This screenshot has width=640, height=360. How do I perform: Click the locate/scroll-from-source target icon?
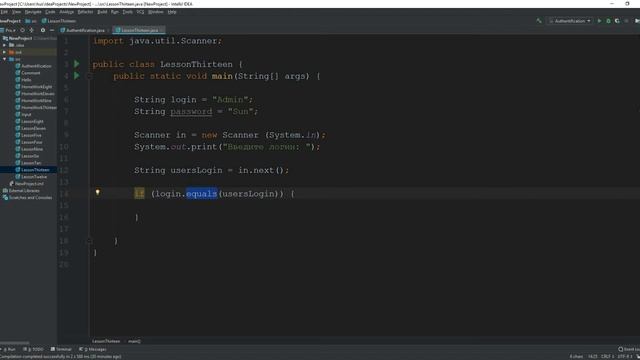22,30
